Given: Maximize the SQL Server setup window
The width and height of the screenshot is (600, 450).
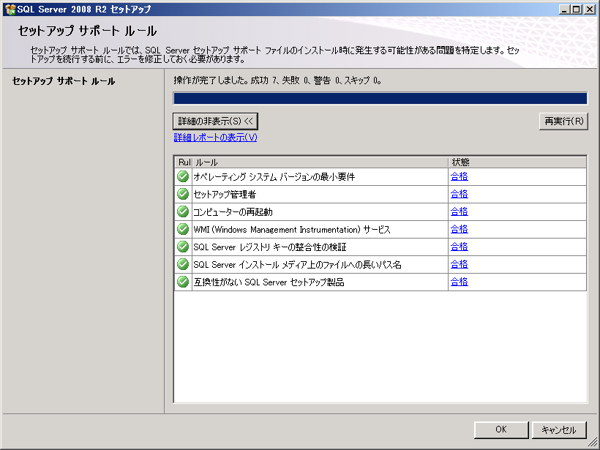Looking at the screenshot, I should [x=576, y=9].
